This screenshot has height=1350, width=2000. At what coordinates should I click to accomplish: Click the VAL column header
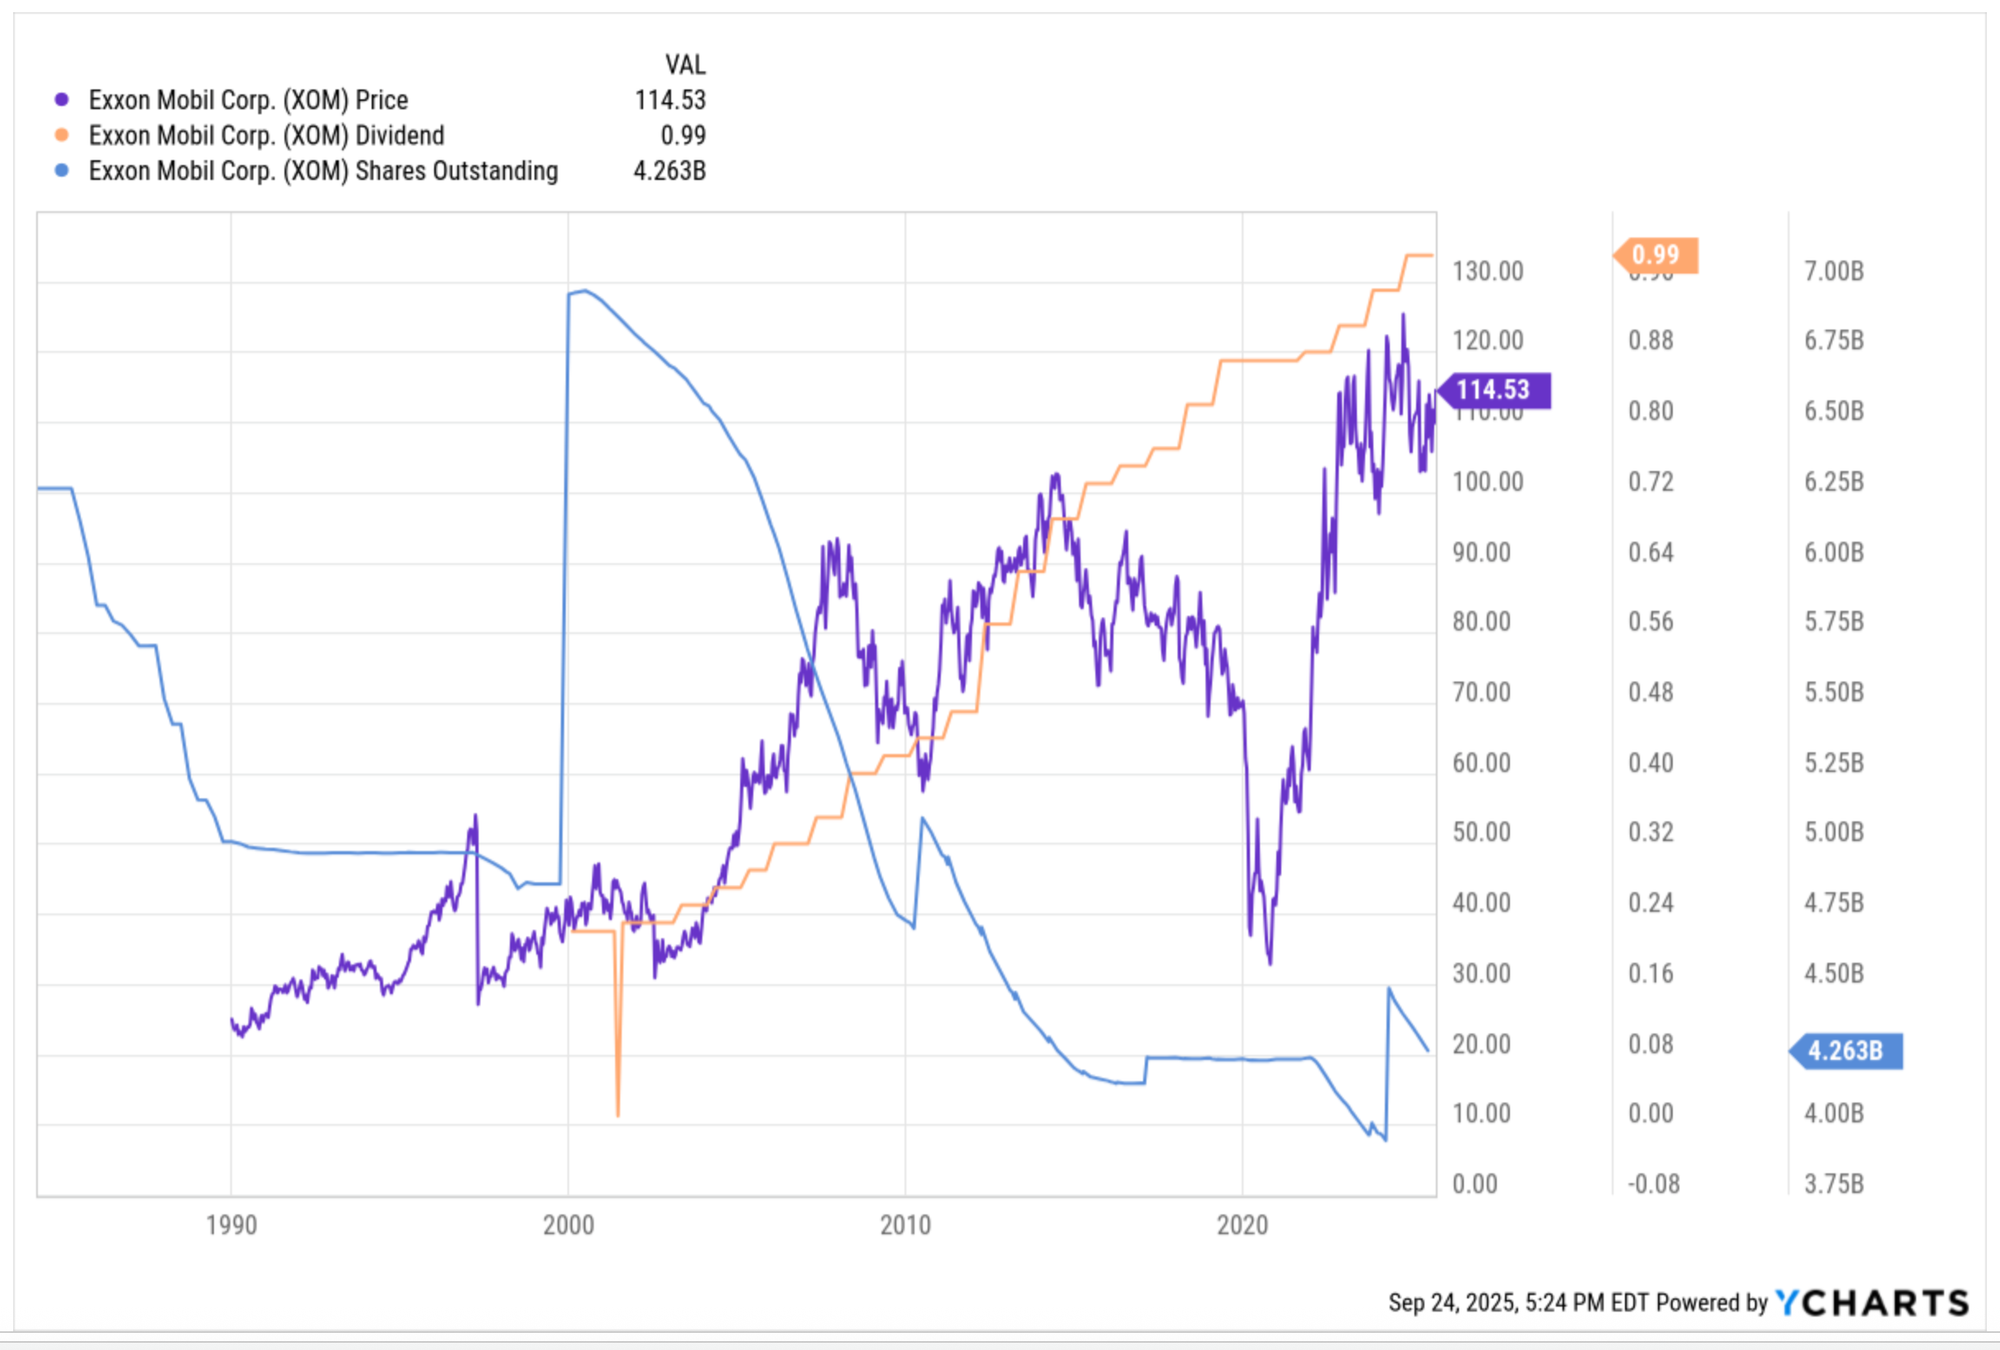685,65
